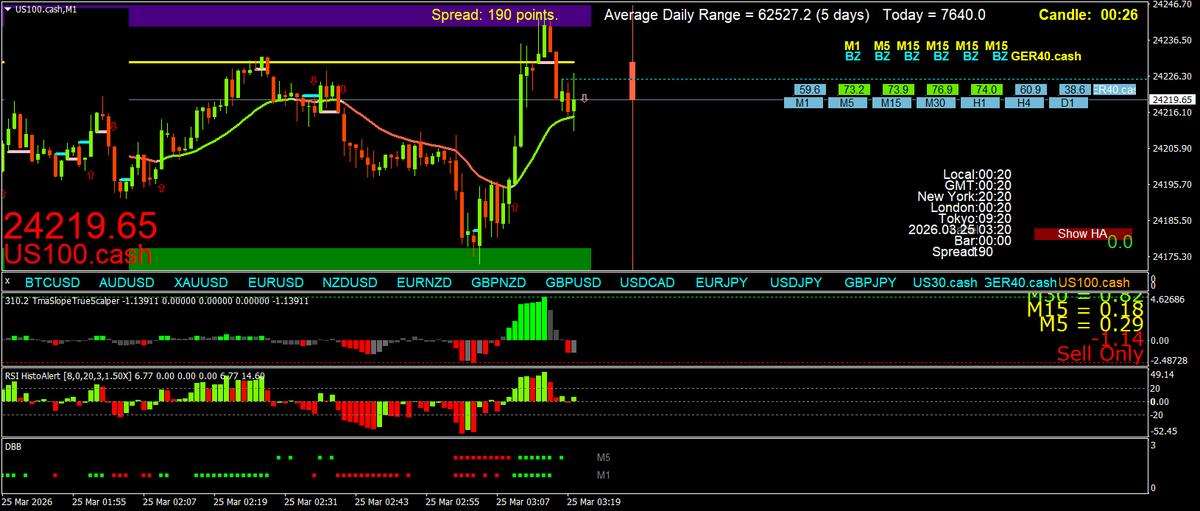
Task: Toggle the Show HA button
Action: [1083, 233]
